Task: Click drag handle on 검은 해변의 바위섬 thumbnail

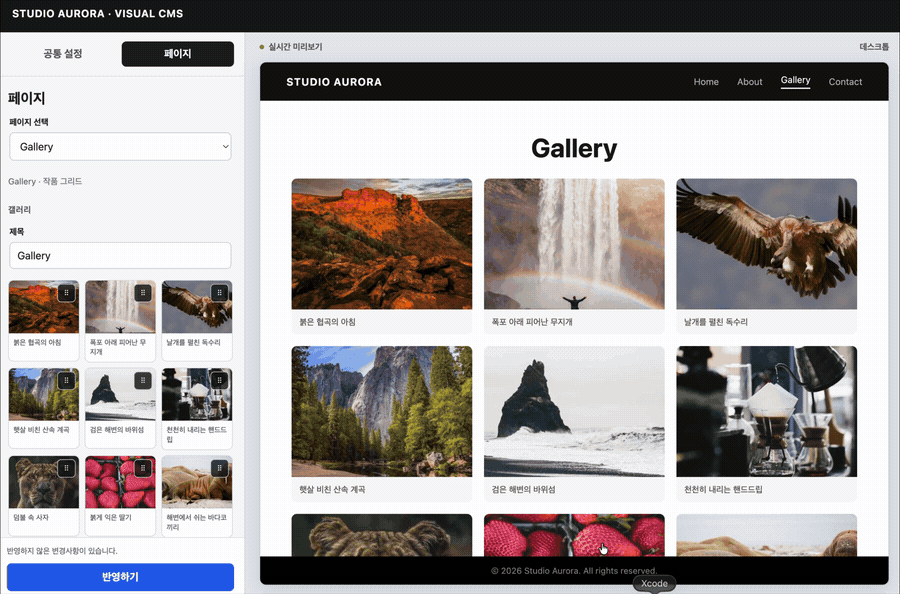Action: click(x=143, y=381)
